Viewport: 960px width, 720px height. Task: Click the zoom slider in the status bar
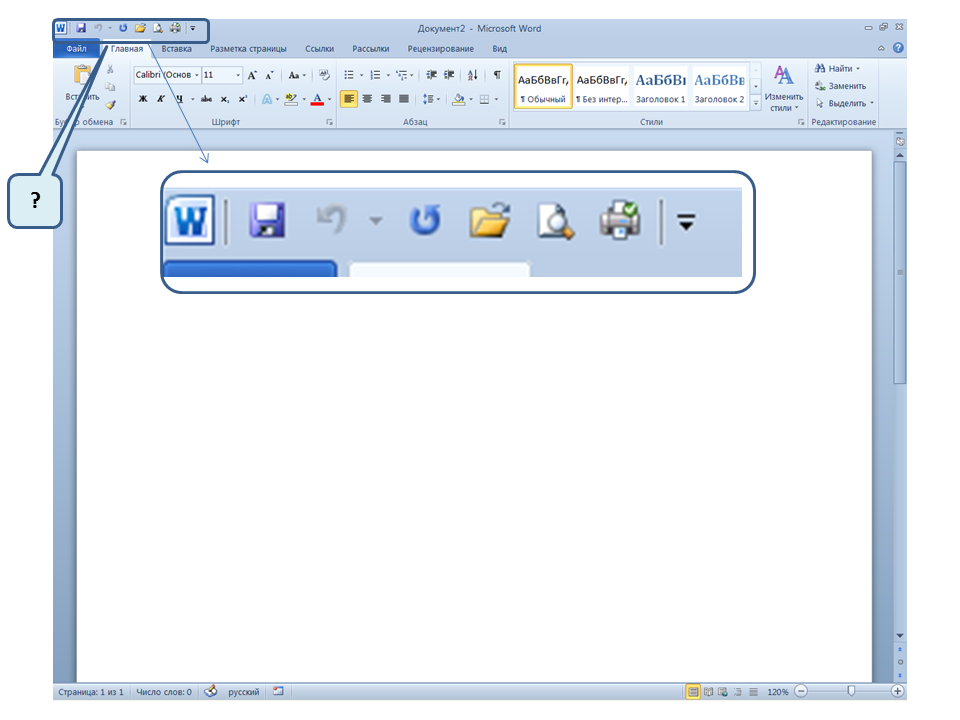coord(850,691)
